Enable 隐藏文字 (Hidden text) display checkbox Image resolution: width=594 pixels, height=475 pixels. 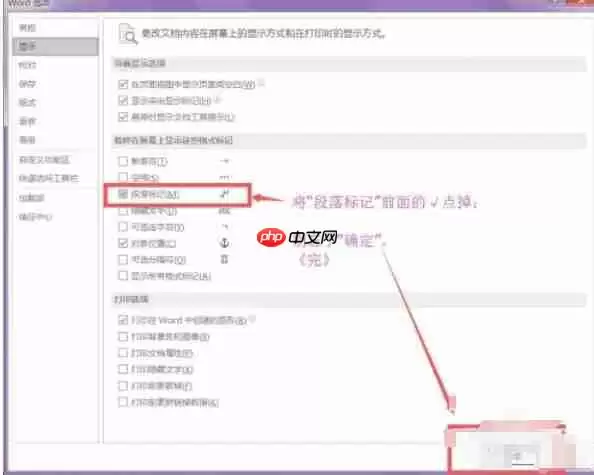coord(123,211)
